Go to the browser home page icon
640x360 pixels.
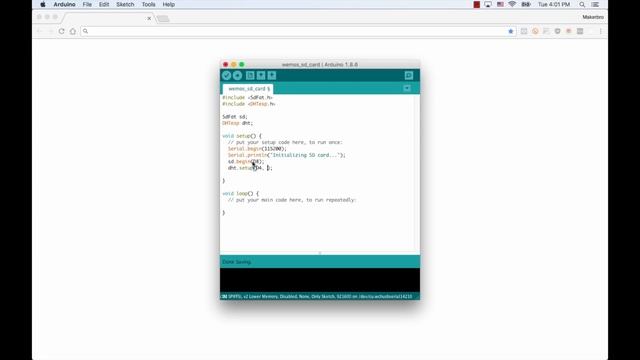tap(73, 31)
